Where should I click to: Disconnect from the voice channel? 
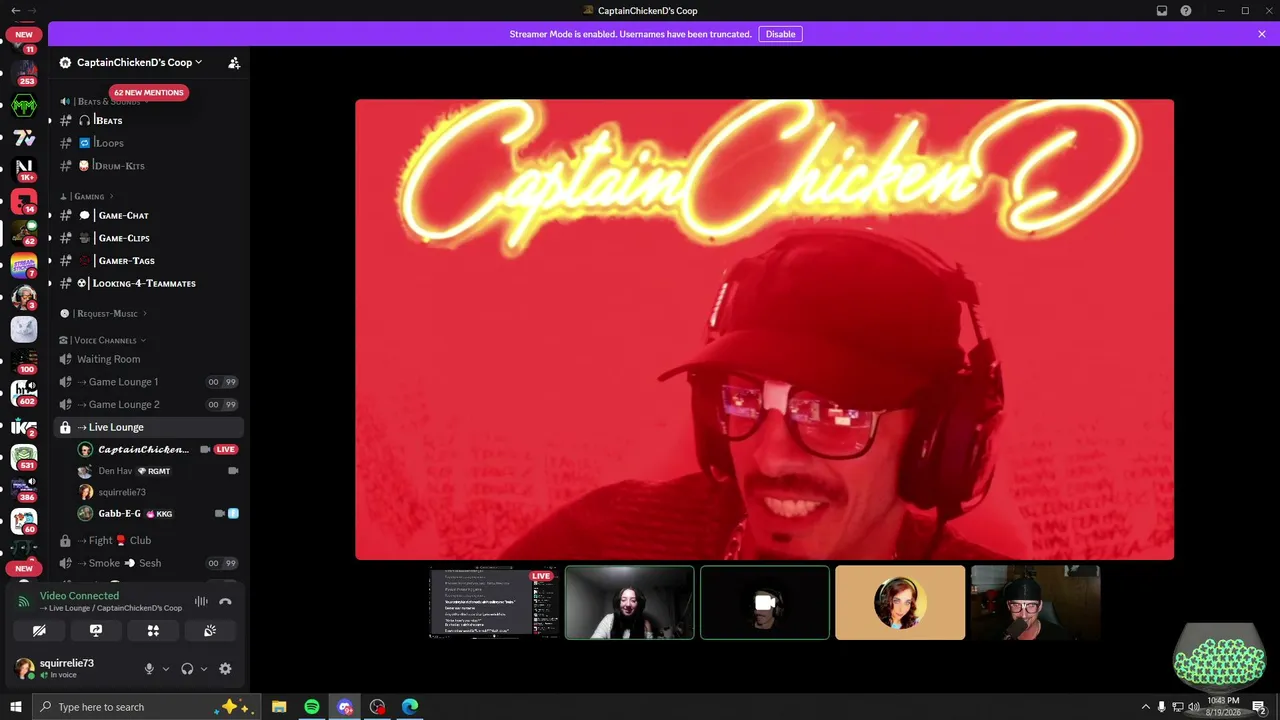point(225,601)
